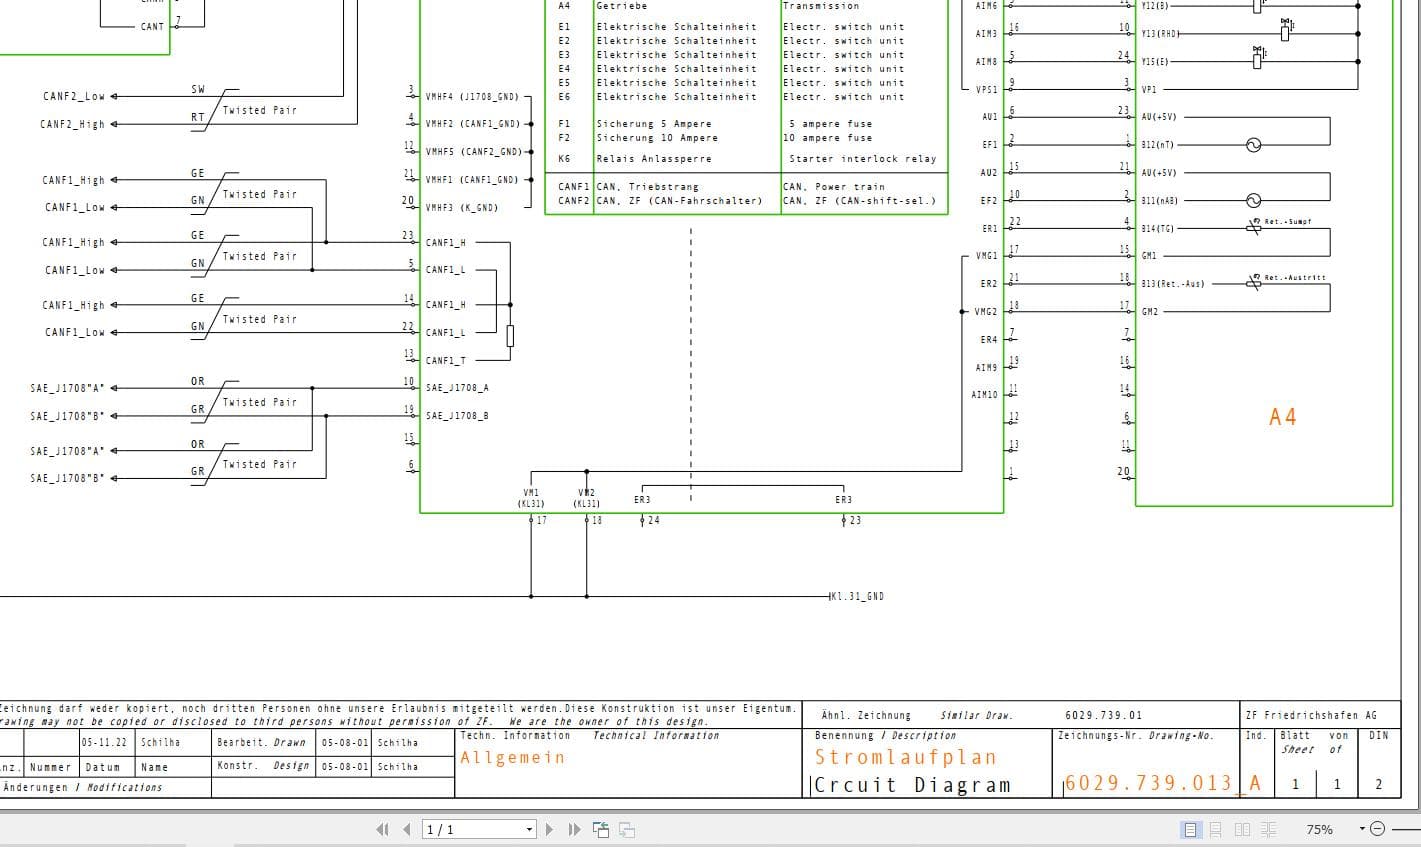Click the GM1 label

click(1149, 256)
